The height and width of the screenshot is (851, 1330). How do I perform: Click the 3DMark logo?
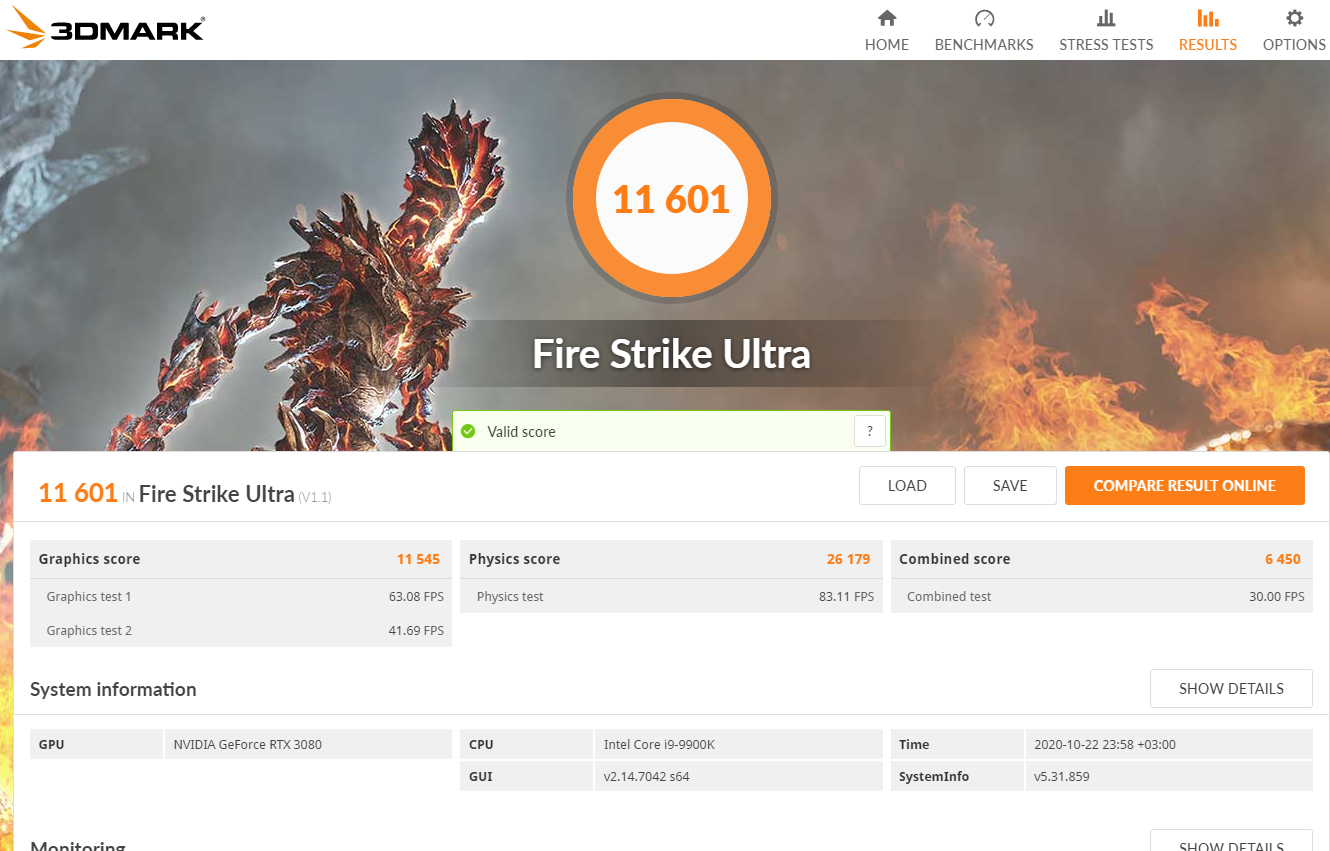[106, 27]
